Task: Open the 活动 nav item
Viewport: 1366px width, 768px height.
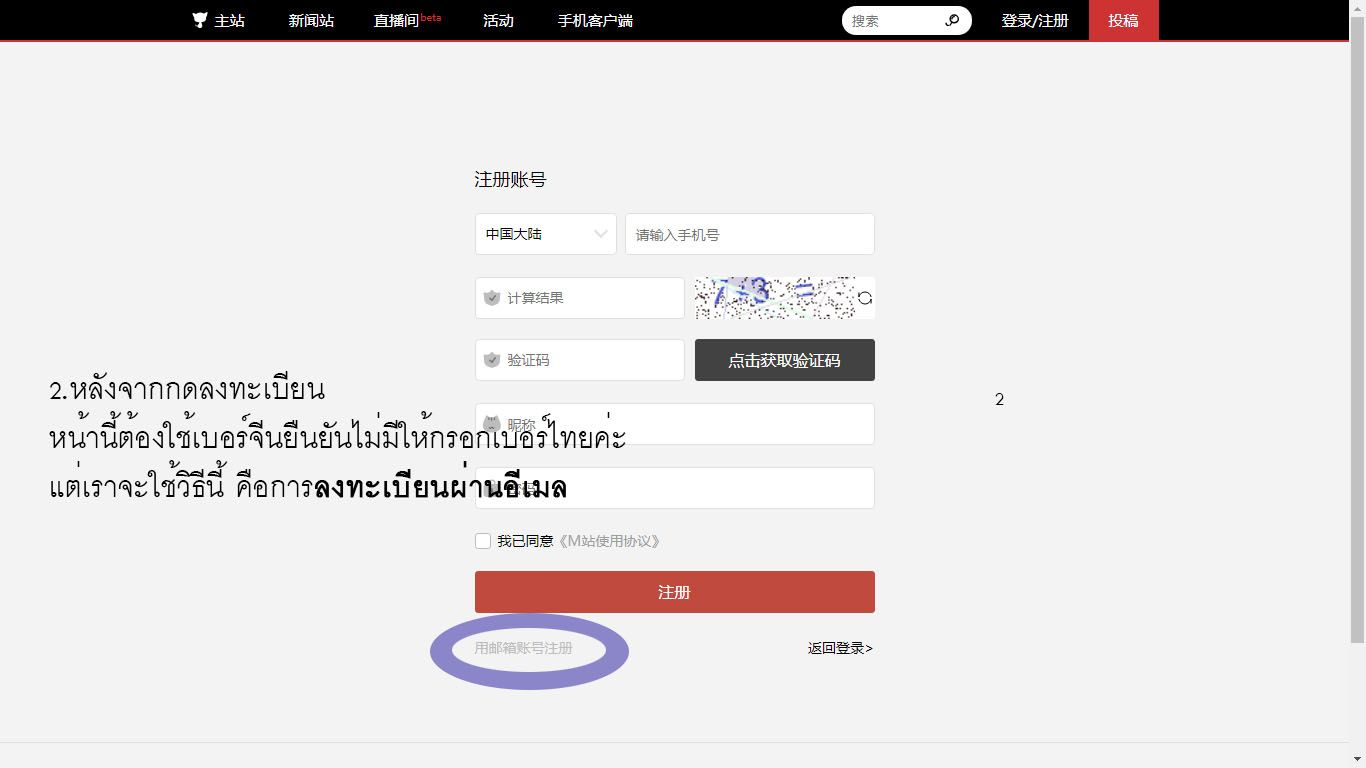Action: tap(498, 21)
